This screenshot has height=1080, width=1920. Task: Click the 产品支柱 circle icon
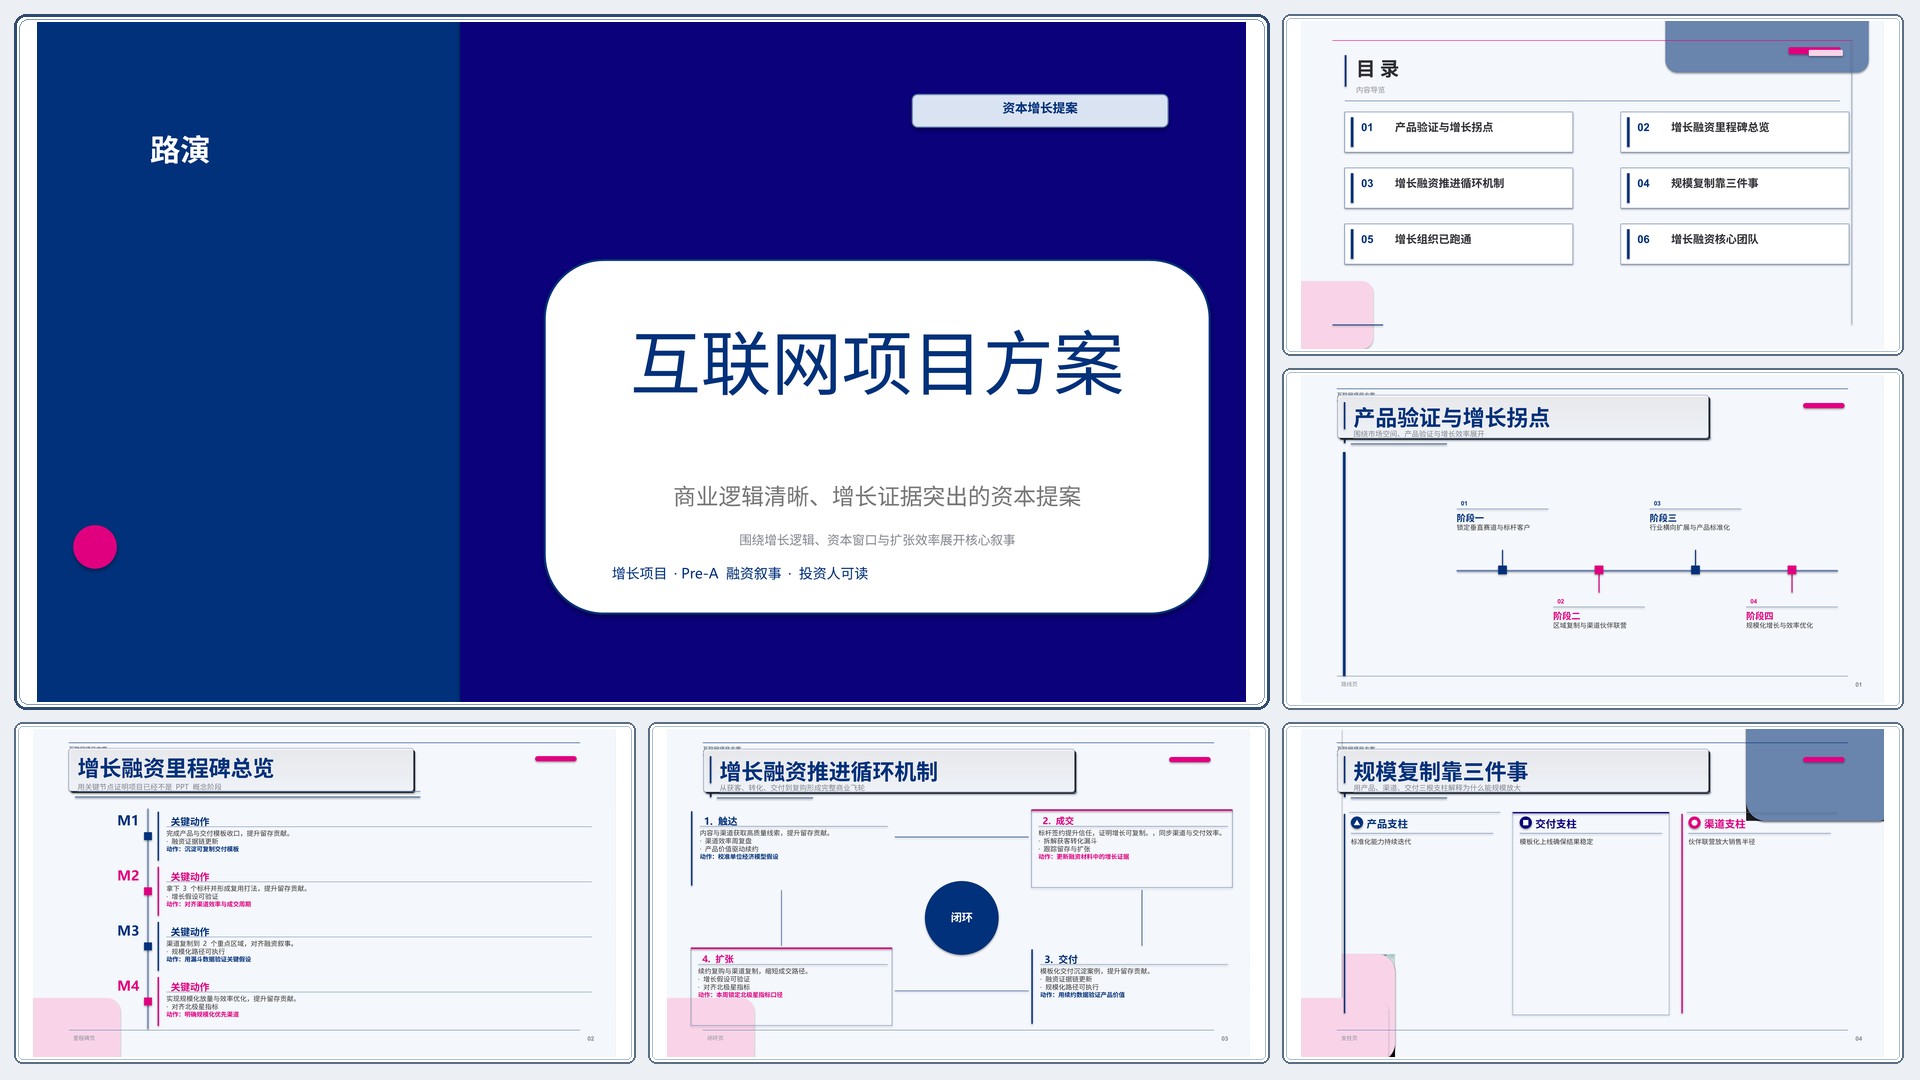click(x=1357, y=823)
